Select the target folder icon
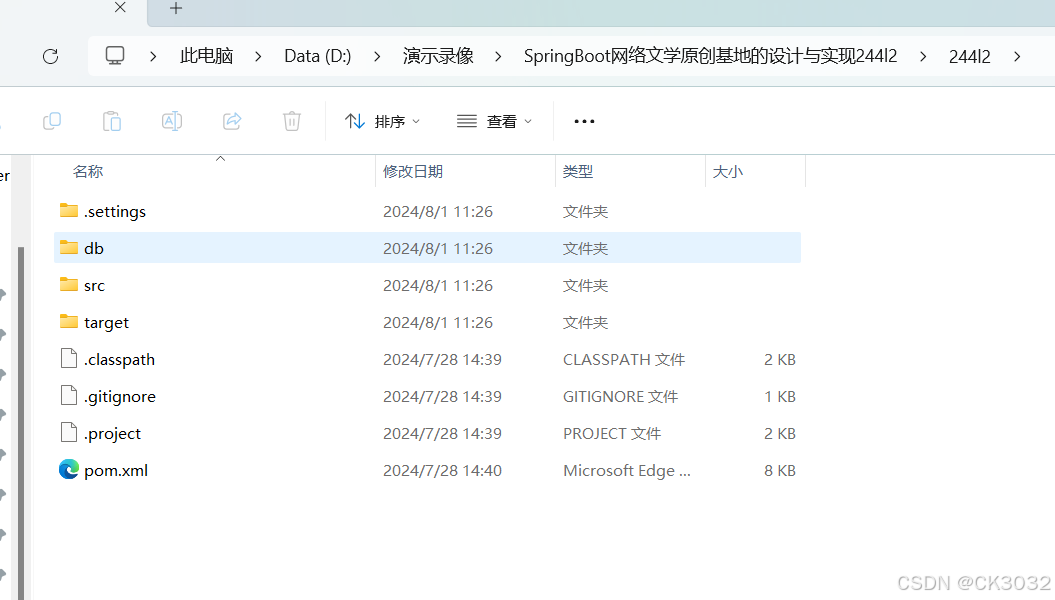This screenshot has height=600, width=1055. 69,322
